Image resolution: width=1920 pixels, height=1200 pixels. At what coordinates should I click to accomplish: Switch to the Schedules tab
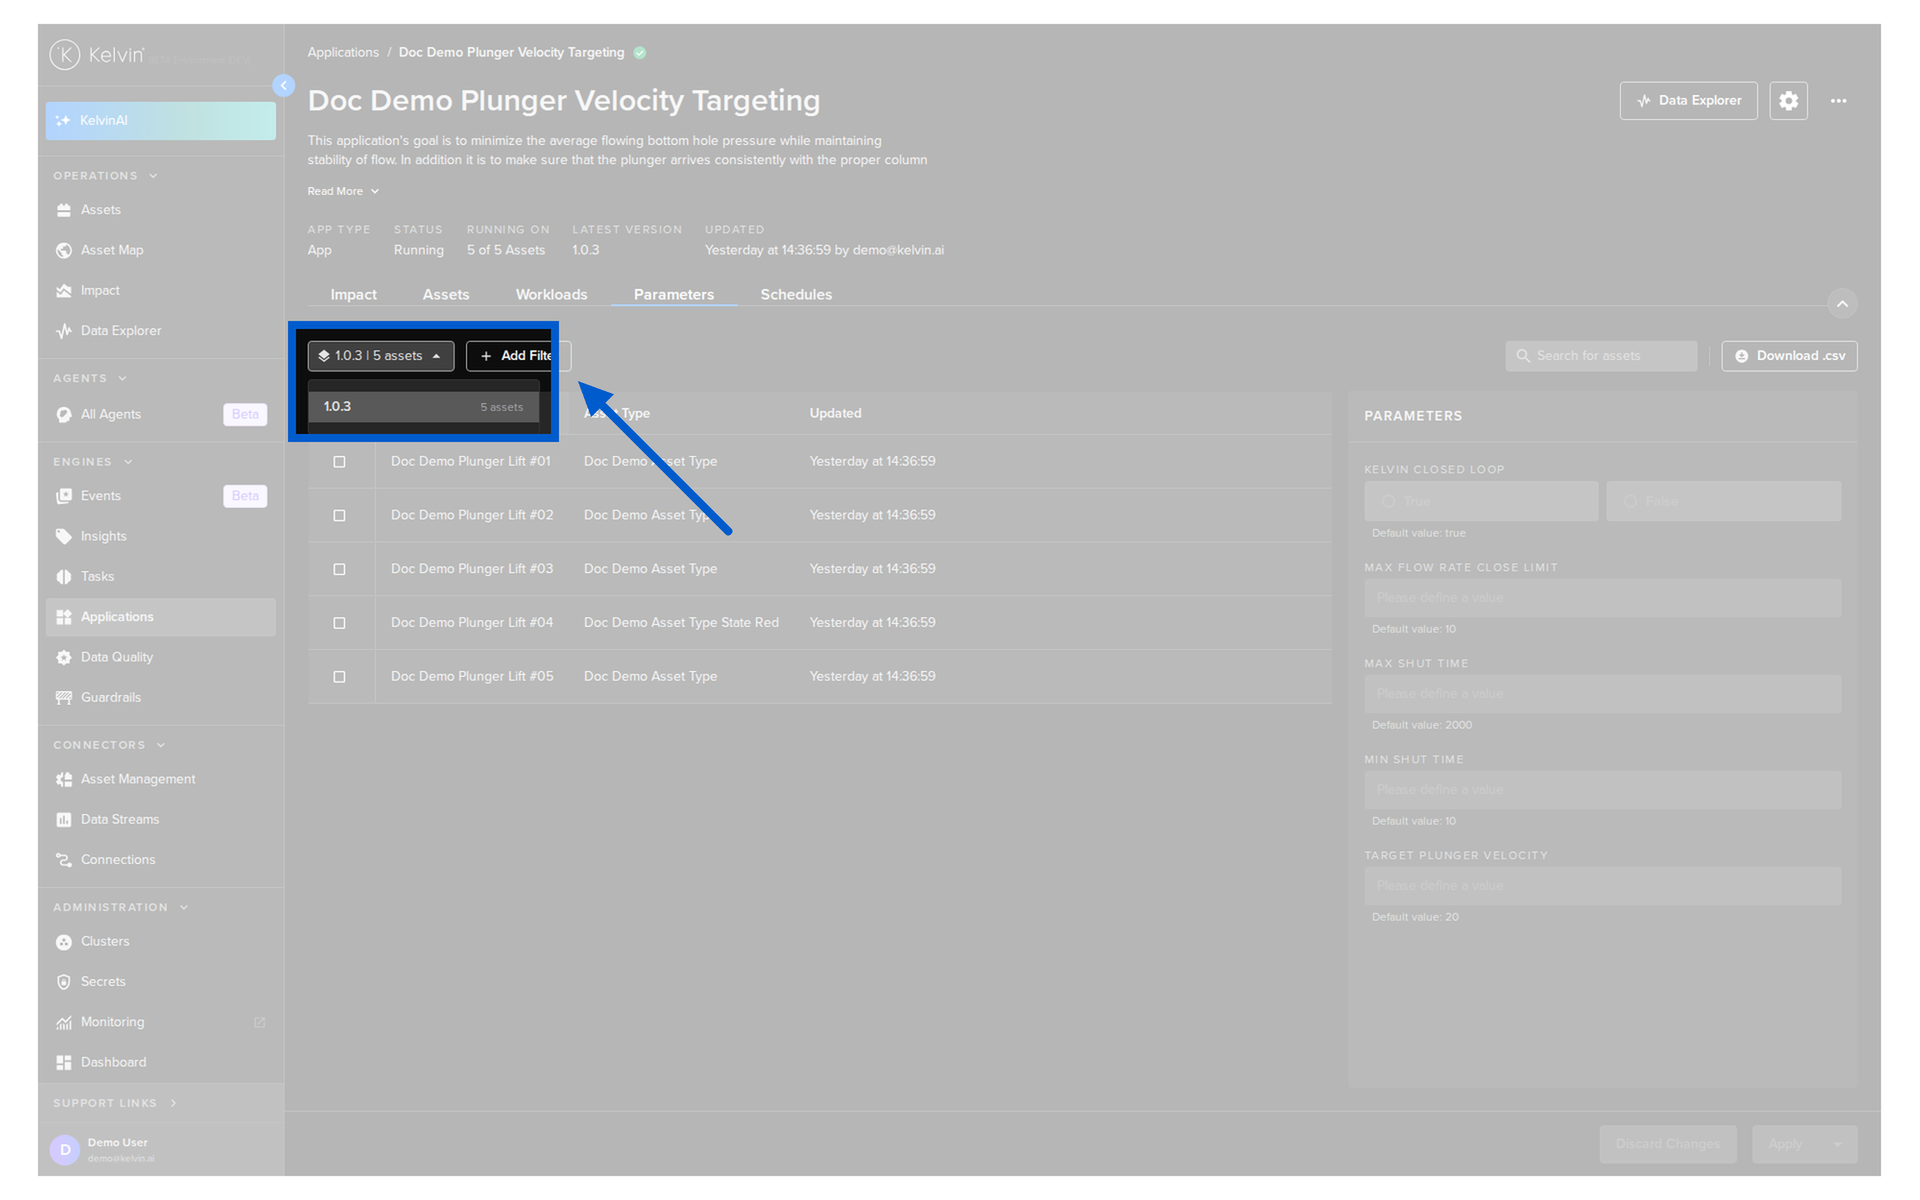[796, 295]
